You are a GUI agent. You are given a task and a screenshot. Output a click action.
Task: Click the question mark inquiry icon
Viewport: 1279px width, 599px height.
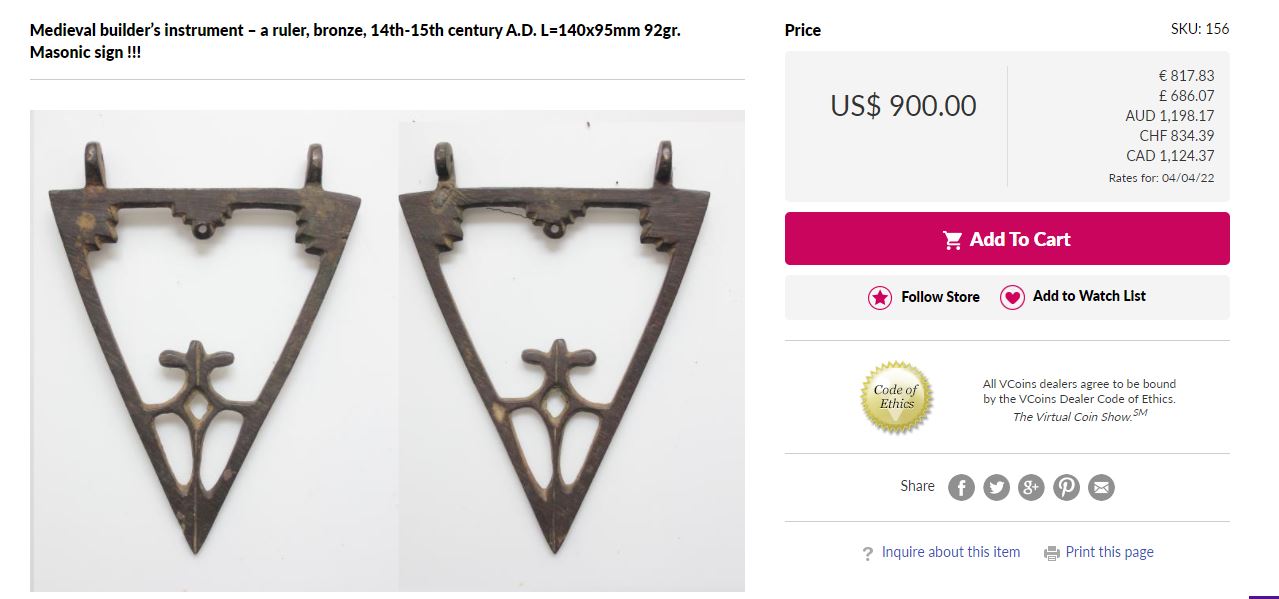(867, 553)
